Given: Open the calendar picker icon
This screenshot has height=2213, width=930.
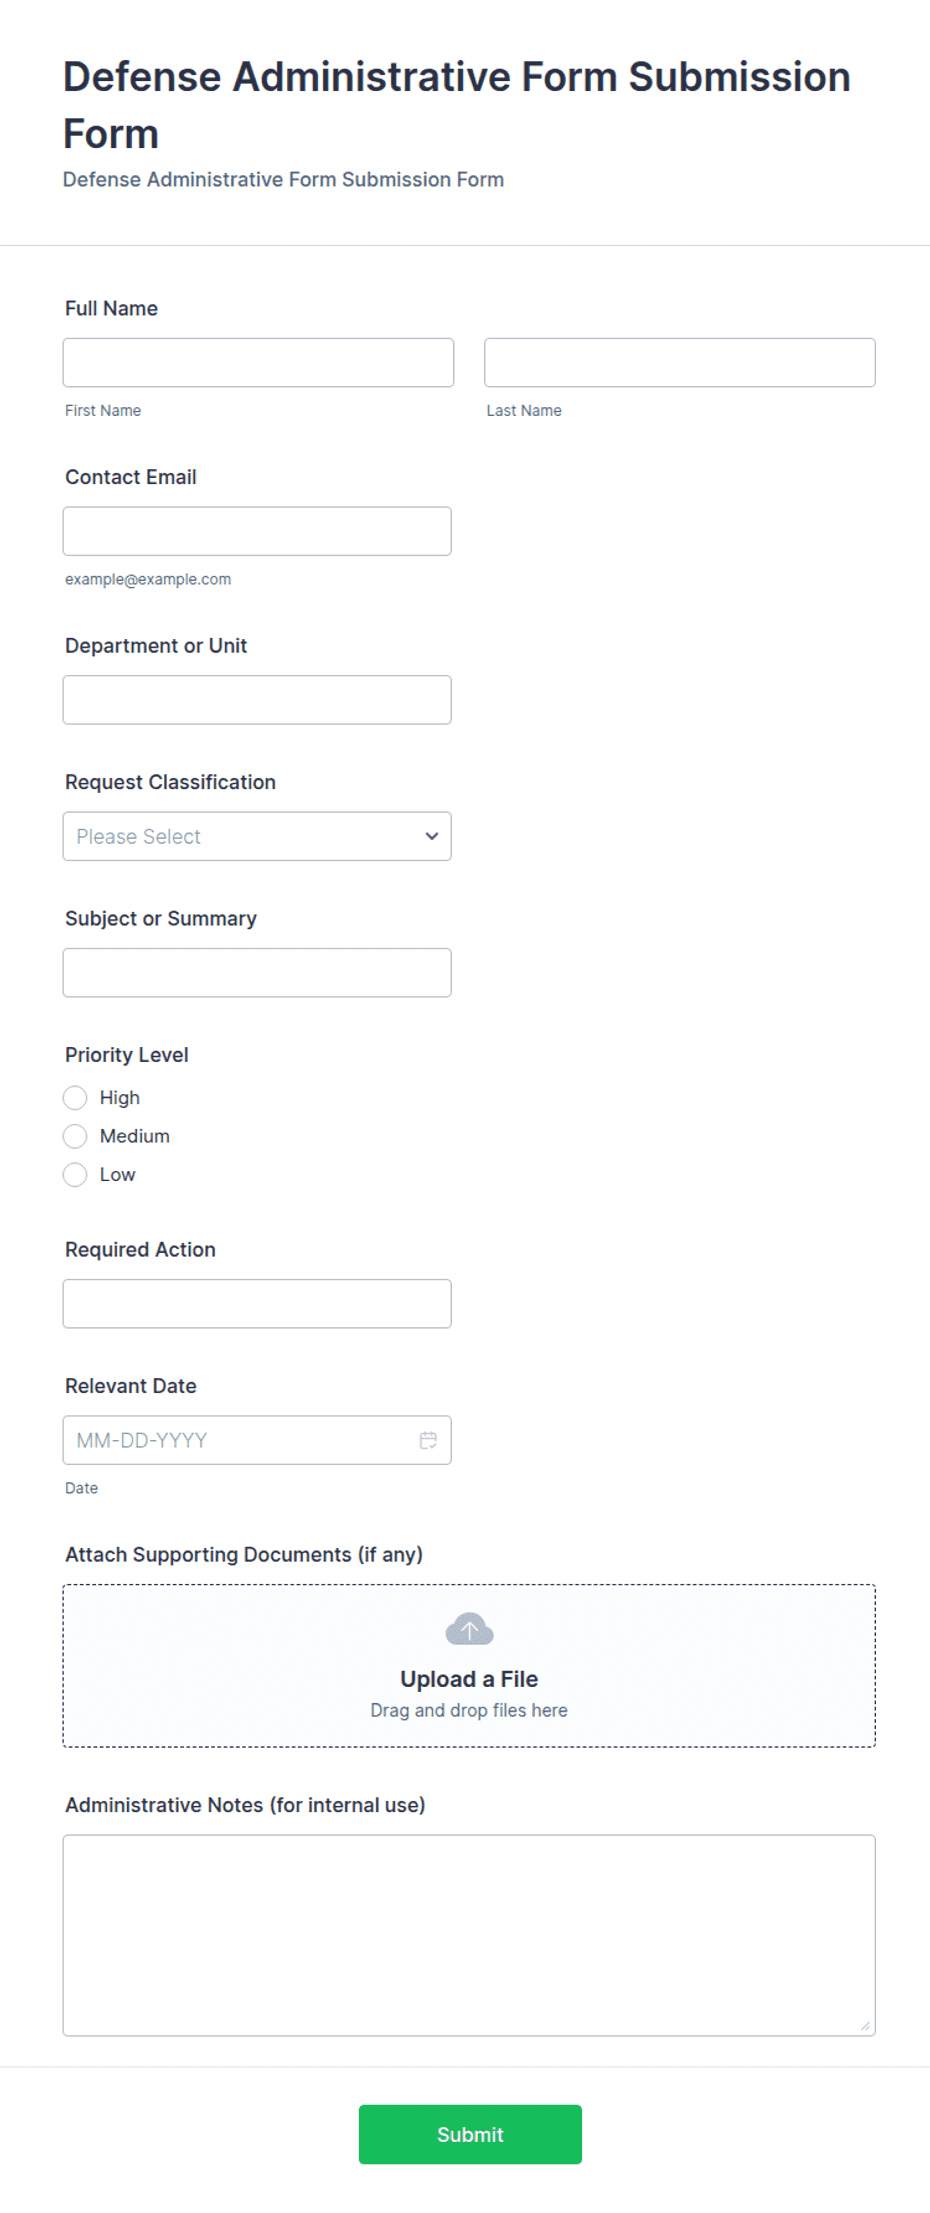Looking at the screenshot, I should 428,1440.
